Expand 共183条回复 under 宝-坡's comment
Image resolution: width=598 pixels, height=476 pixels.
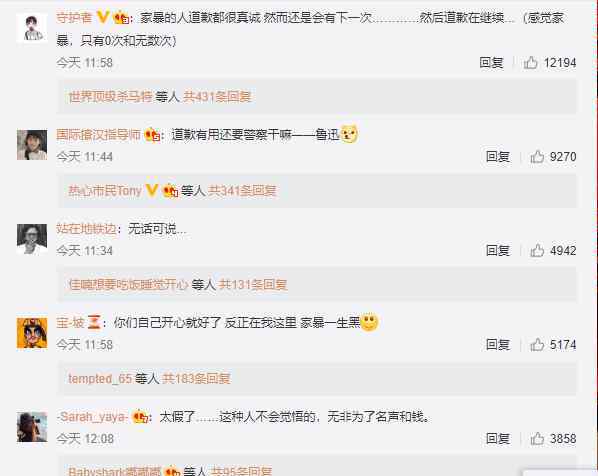tap(196, 379)
